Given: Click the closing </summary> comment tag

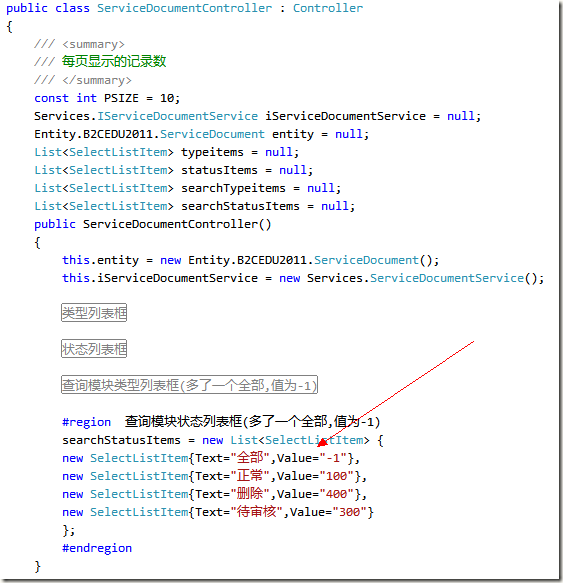Looking at the screenshot, I should click(97, 80).
